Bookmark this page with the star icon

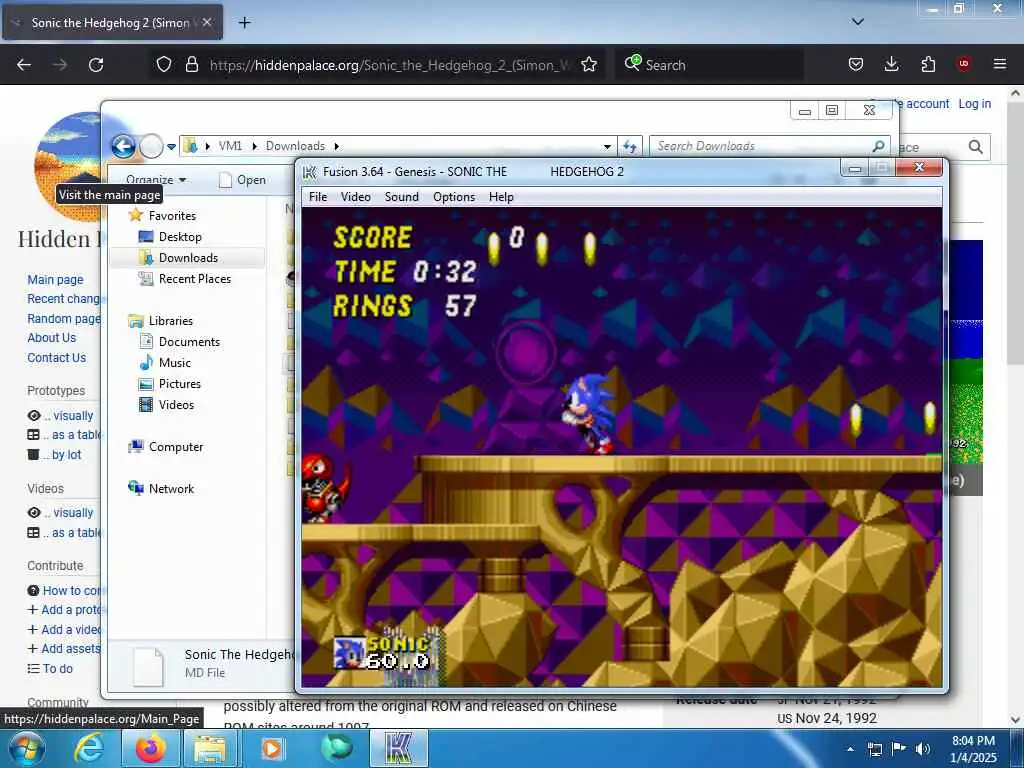pyautogui.click(x=589, y=65)
